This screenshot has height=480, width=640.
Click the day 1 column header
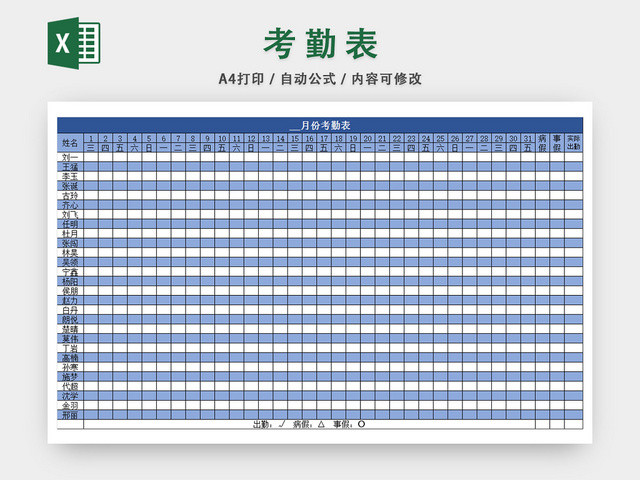coord(91,138)
